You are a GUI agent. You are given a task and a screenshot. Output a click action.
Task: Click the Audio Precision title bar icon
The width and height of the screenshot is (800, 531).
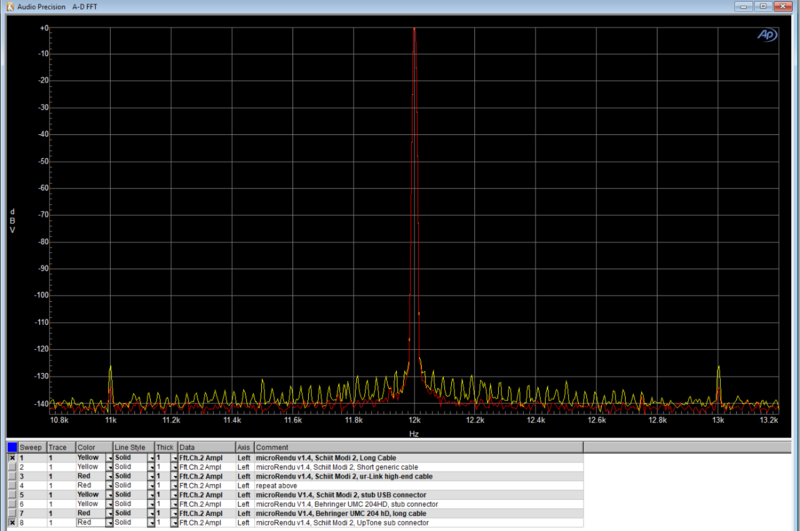(8, 6)
